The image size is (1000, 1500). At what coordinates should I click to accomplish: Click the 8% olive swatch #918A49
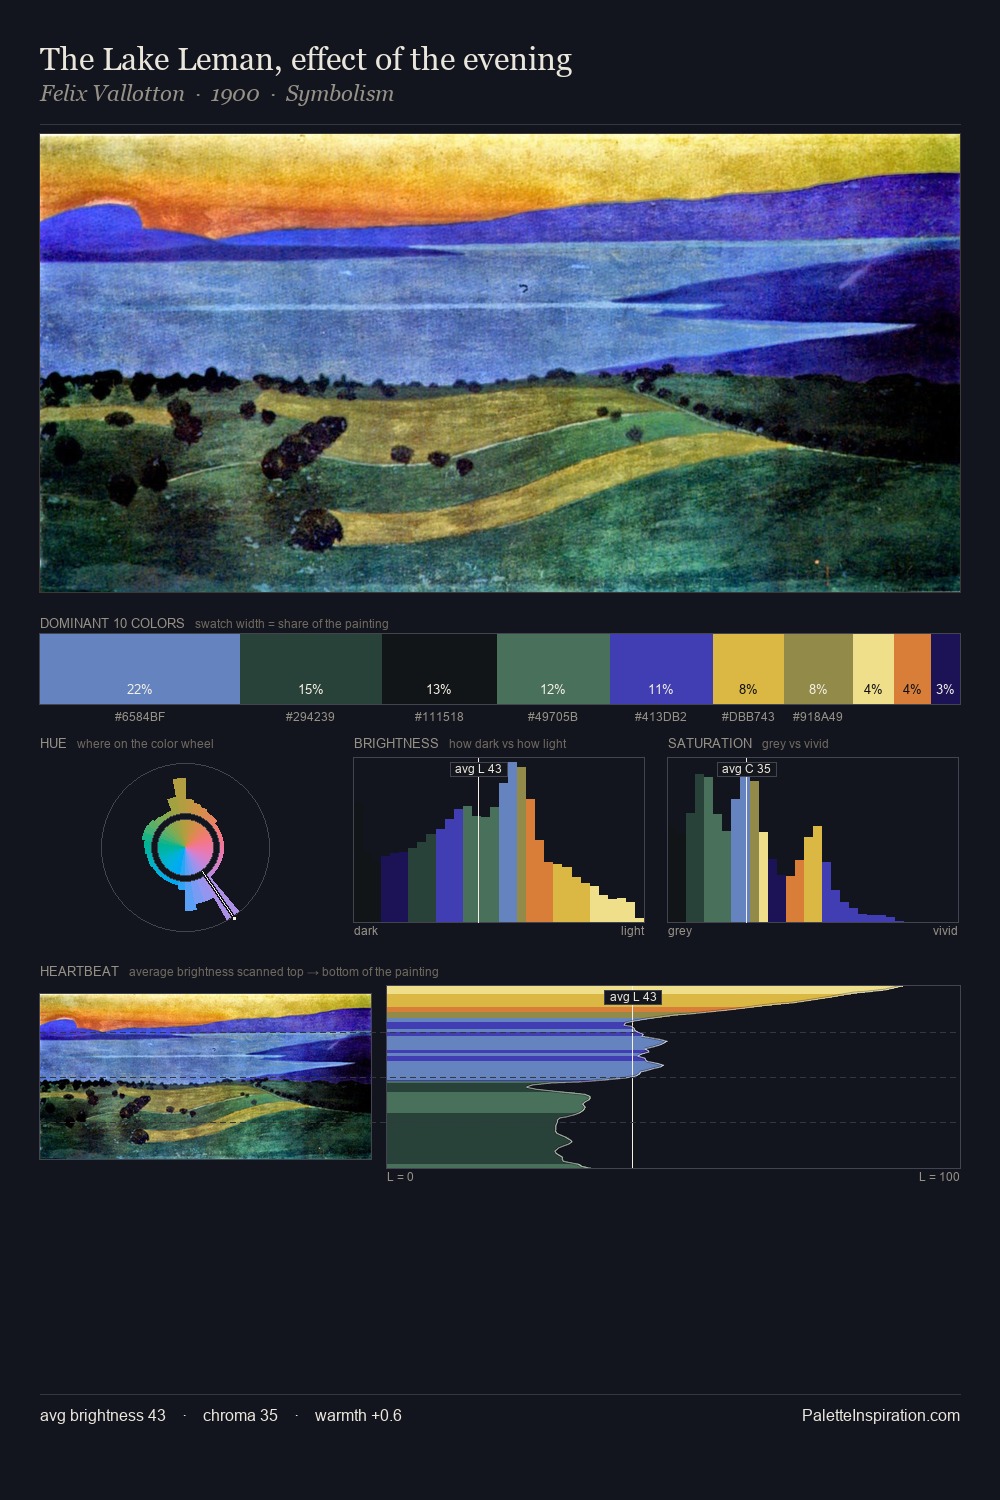click(x=818, y=669)
